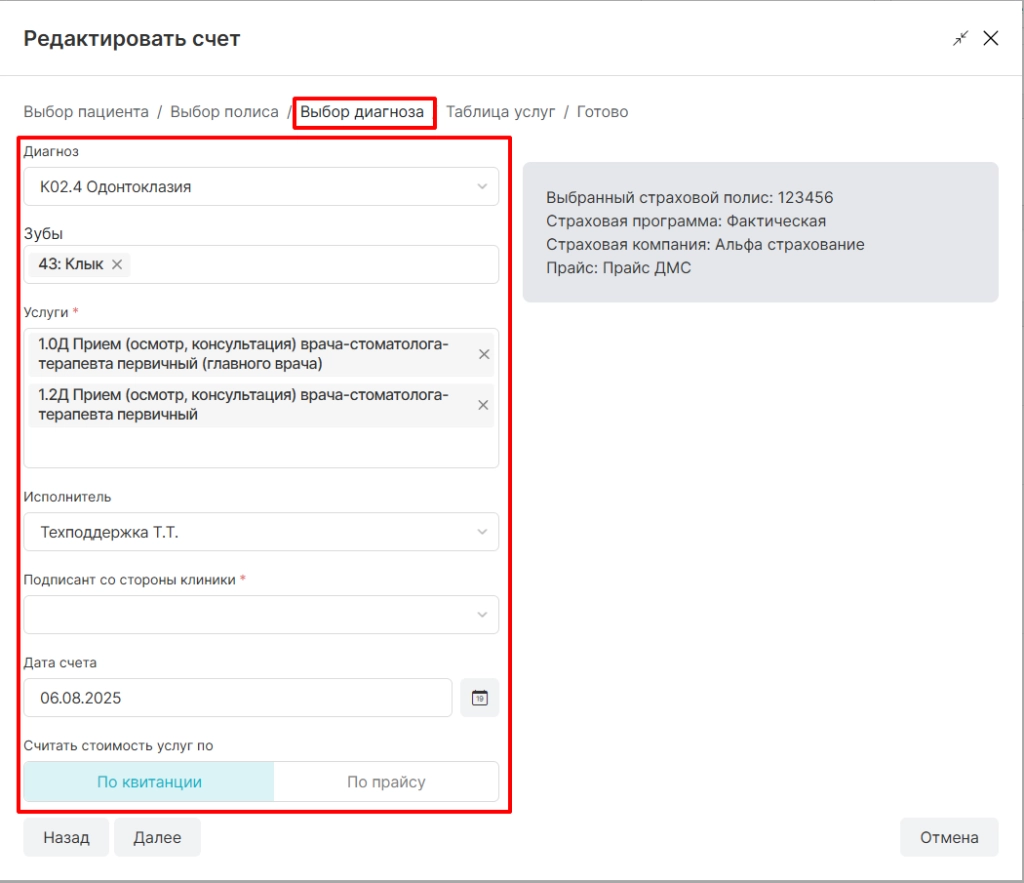1024x883 pixels.
Task: Expand the Исполнитель dropdown
Action: pos(261,532)
